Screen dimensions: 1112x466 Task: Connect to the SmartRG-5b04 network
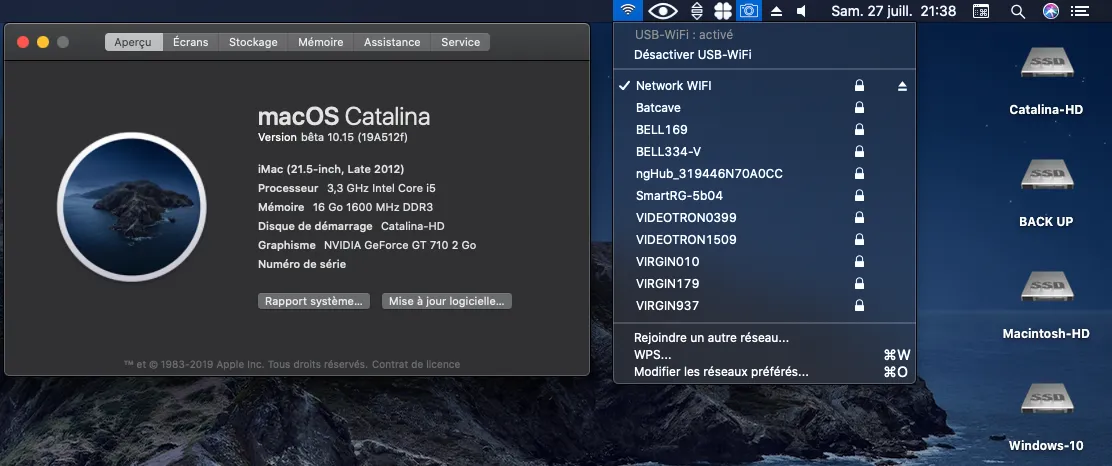coord(764,196)
